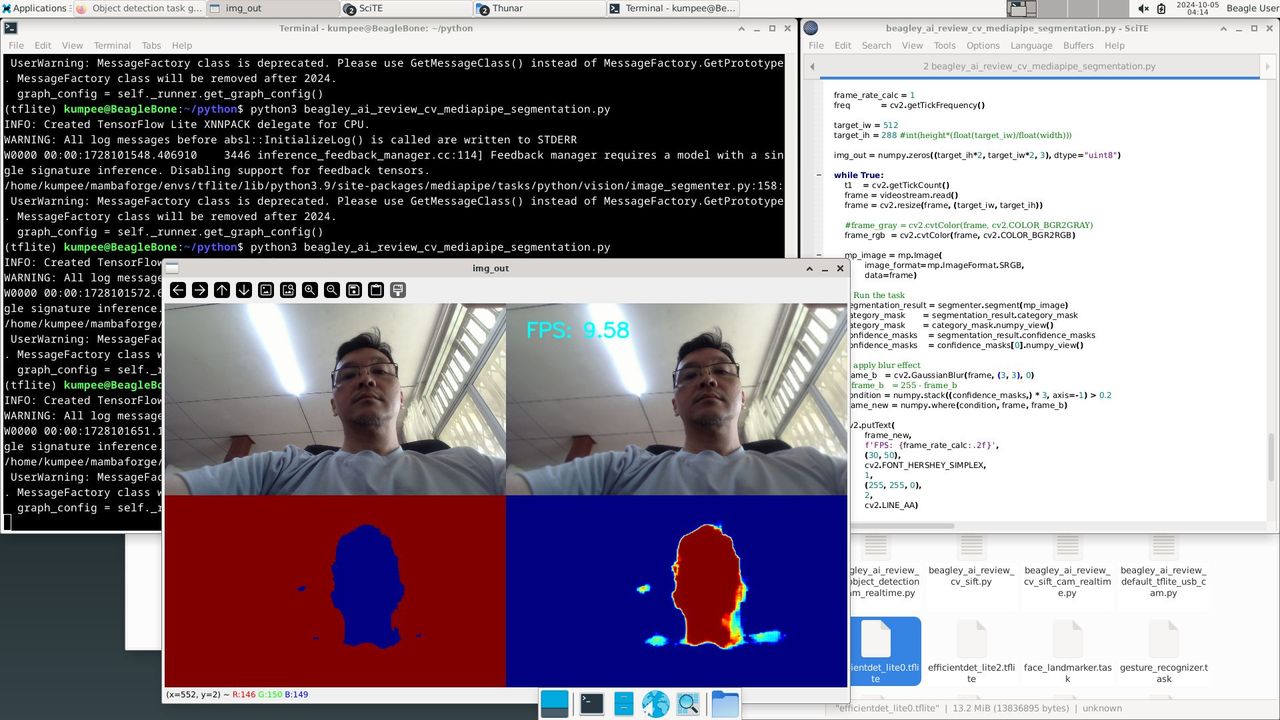Open Language menu in SciTE
Image resolution: width=1280 pixels, height=720 pixels.
[x=1031, y=45]
